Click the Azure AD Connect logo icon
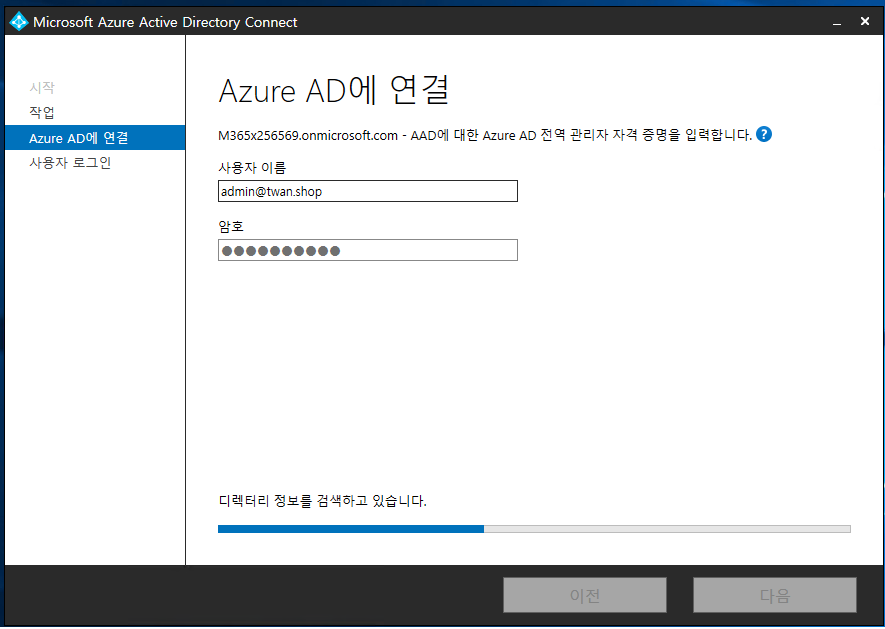The width and height of the screenshot is (885, 629). 19,22
